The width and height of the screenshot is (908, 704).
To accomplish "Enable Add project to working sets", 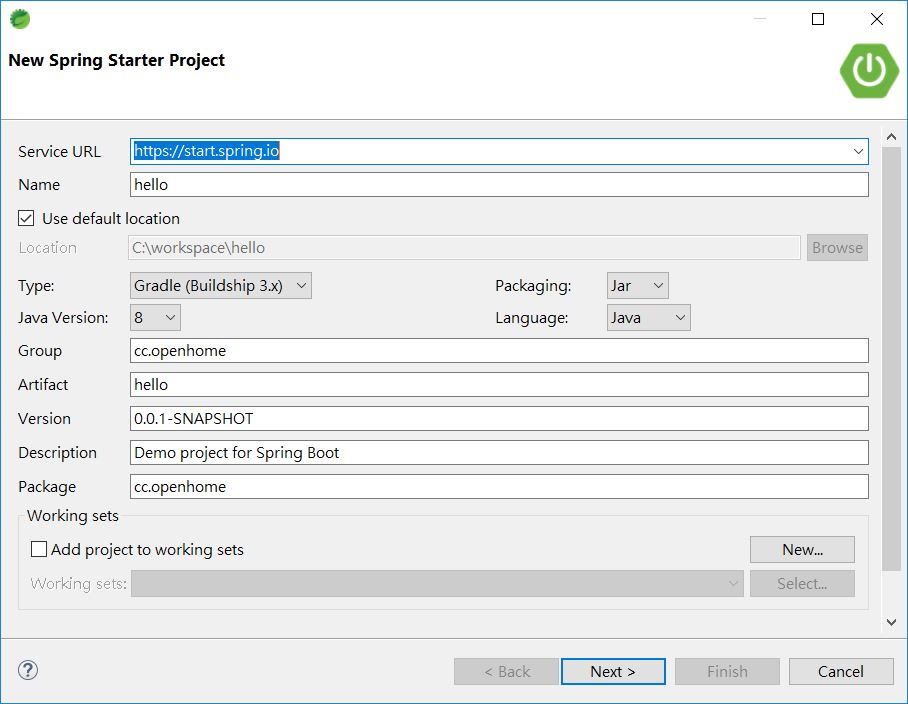I will 36,549.
